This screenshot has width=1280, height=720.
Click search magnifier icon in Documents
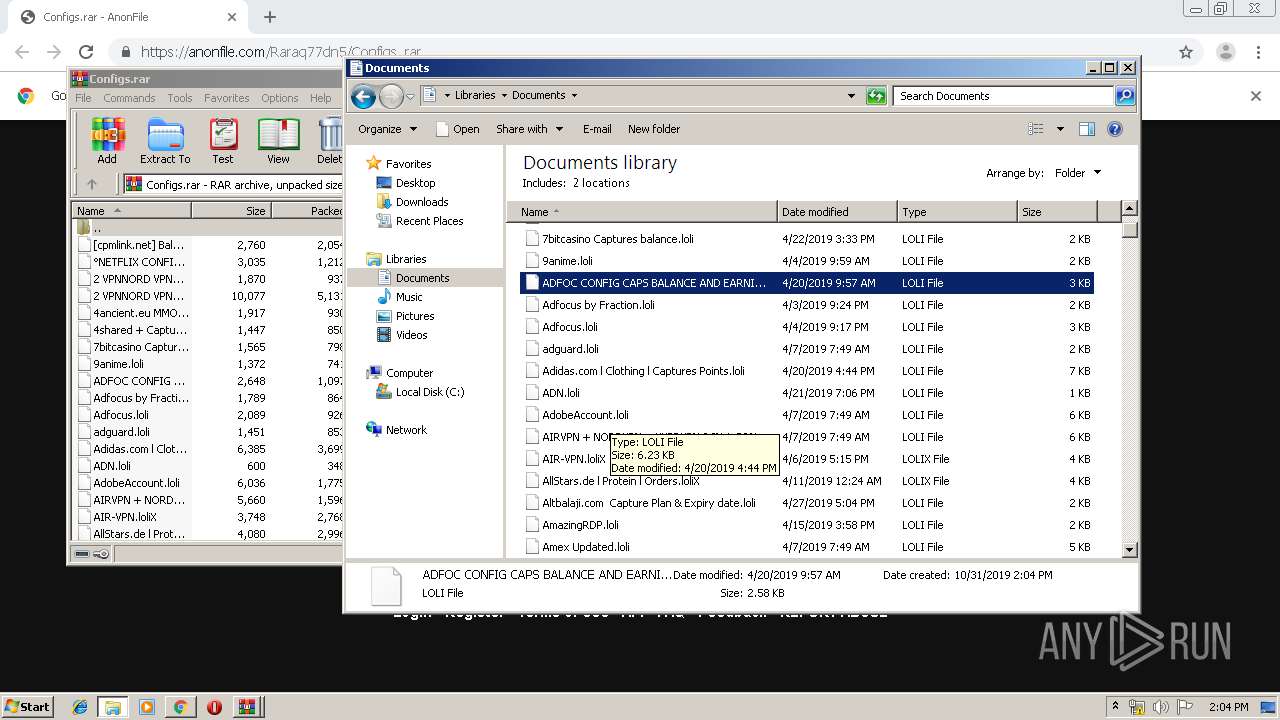click(1125, 96)
